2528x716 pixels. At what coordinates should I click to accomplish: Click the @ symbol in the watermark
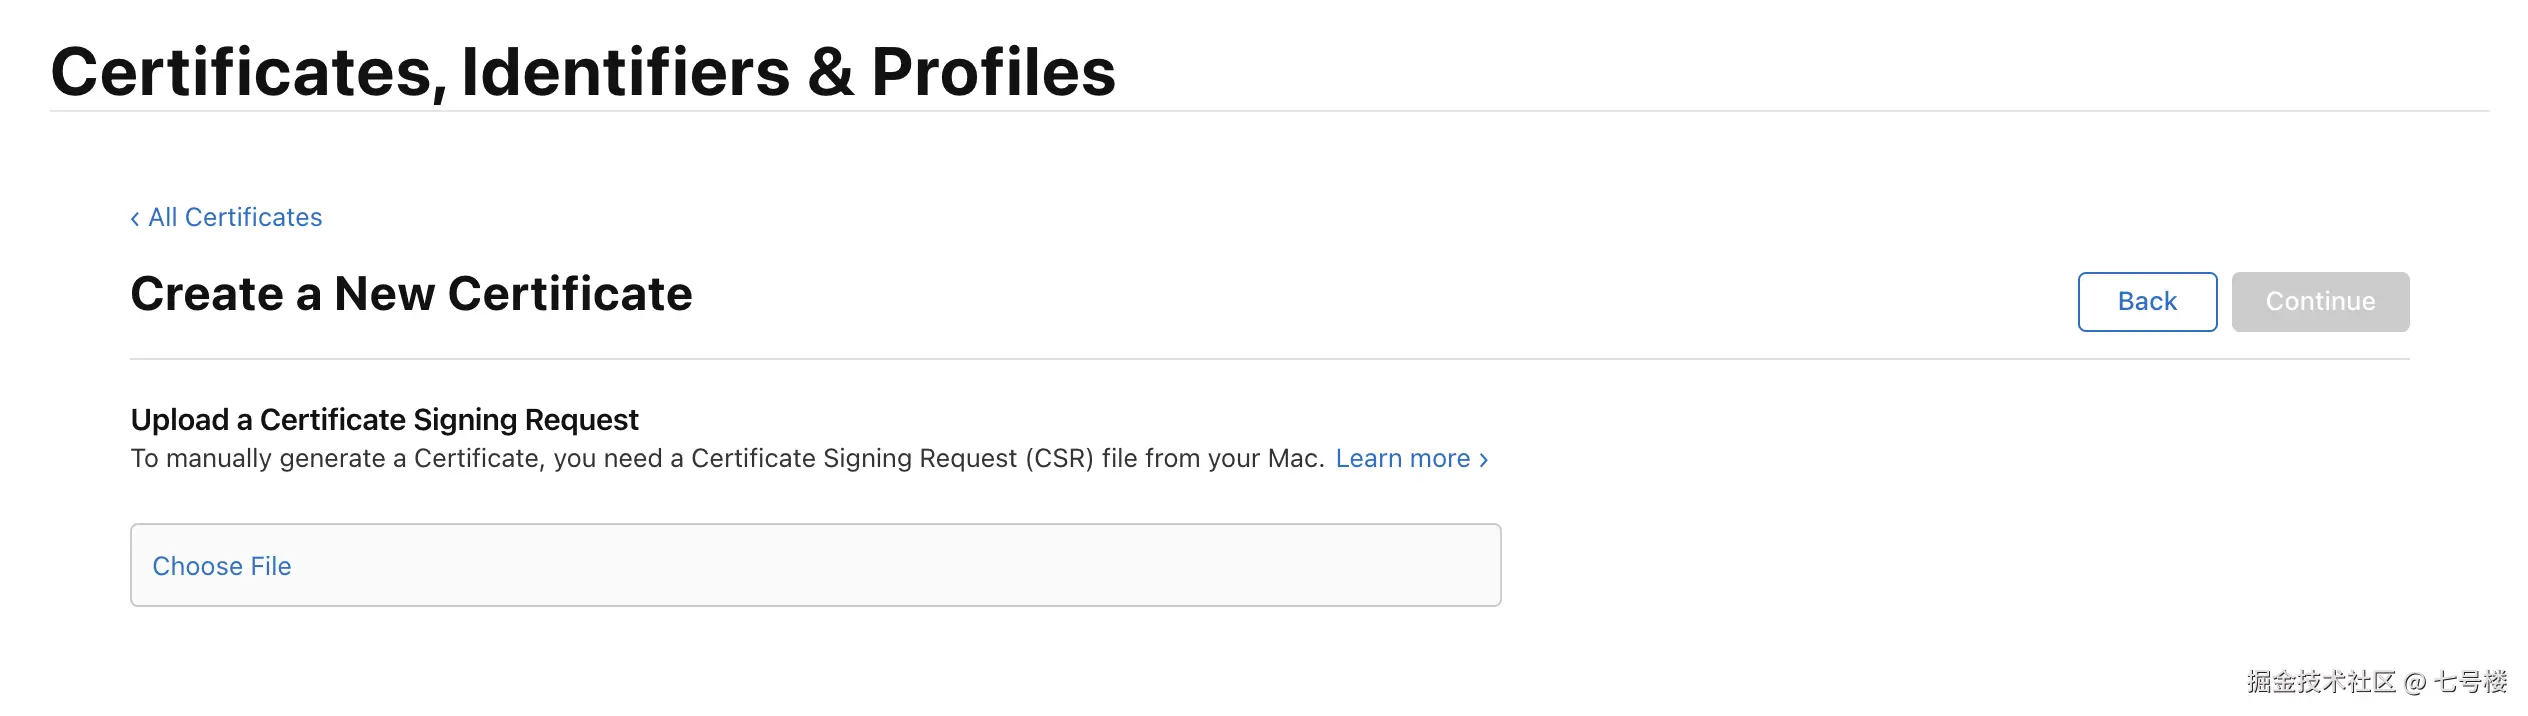pyautogui.click(x=2415, y=683)
